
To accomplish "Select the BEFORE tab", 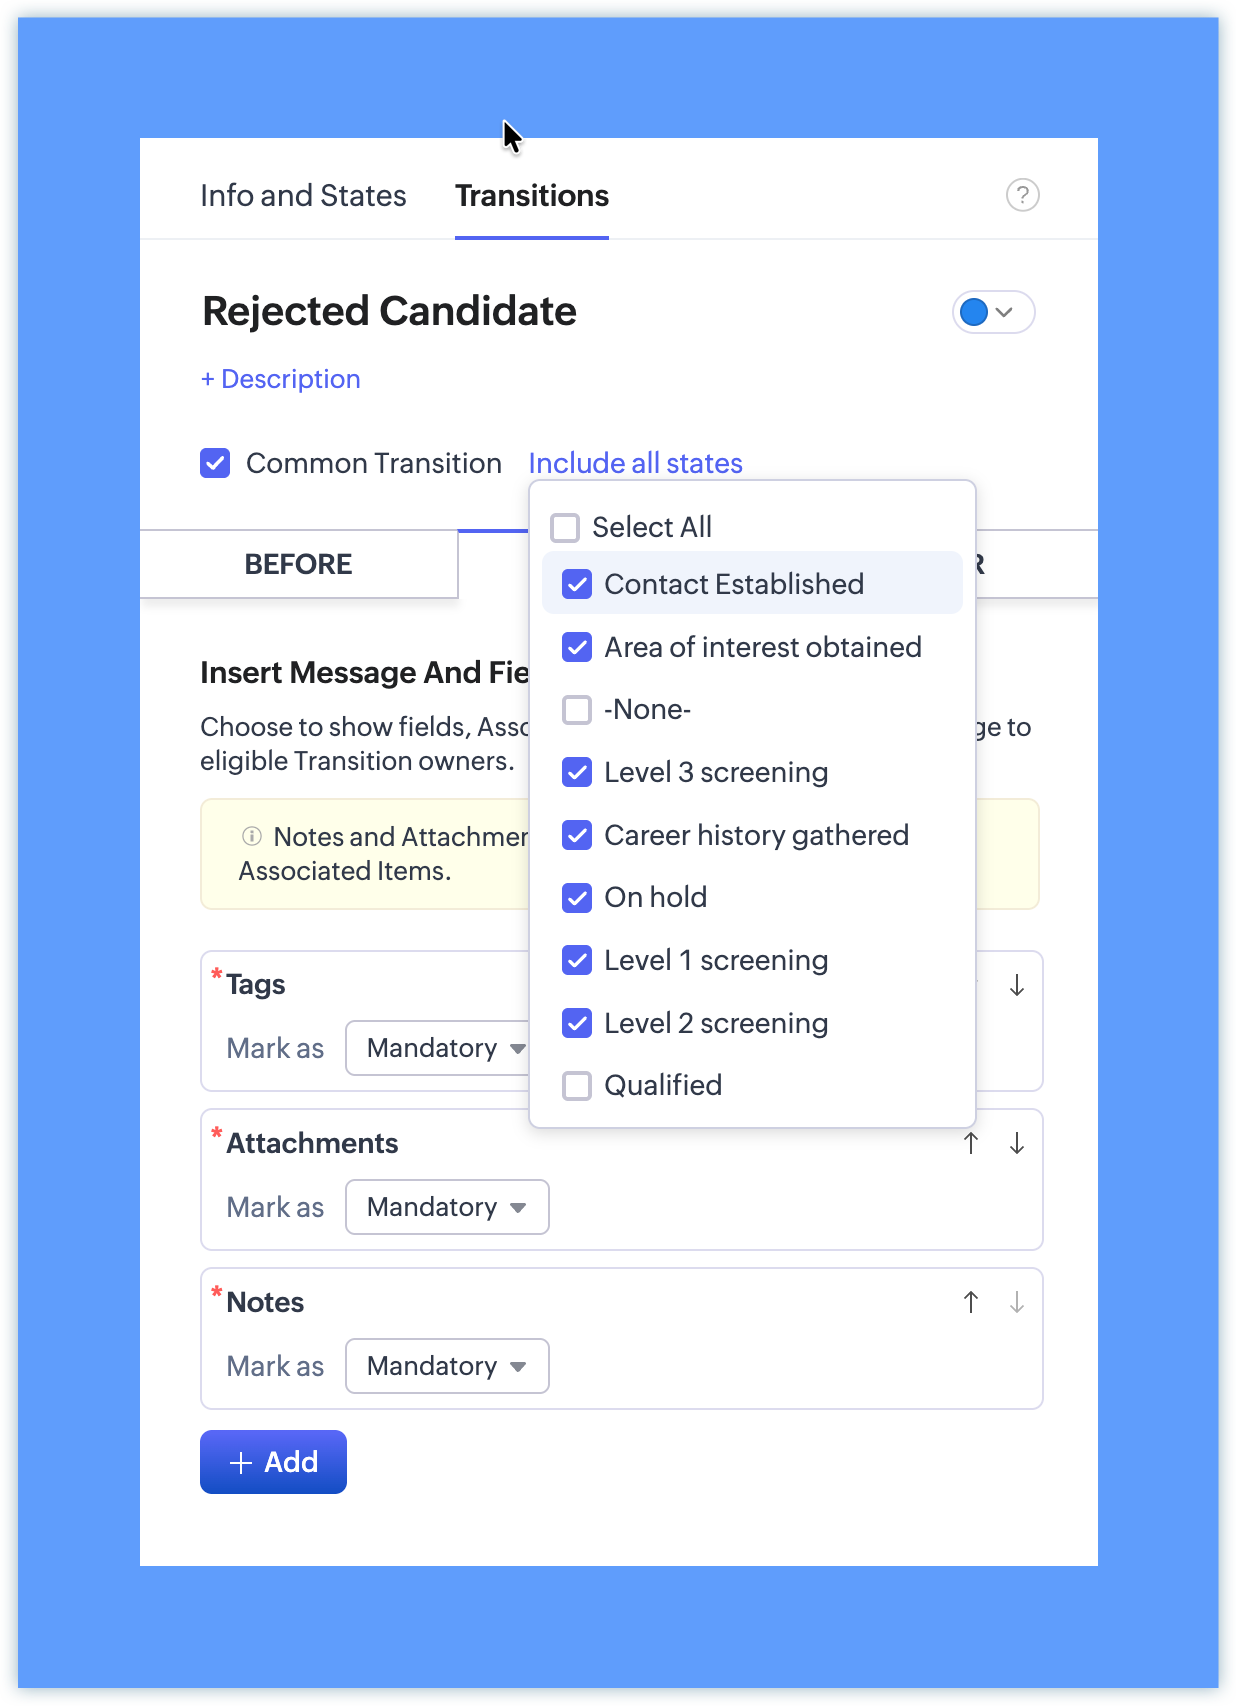I will tap(298, 564).
